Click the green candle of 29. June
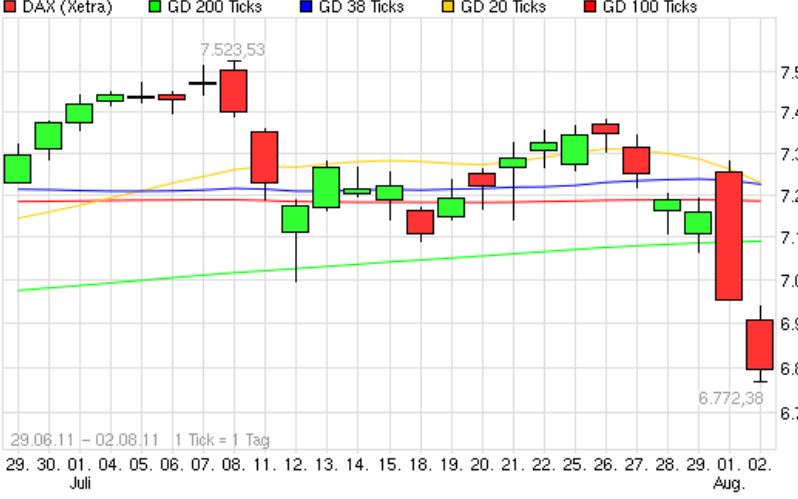Screen dimensions: 798x499 tap(17, 169)
